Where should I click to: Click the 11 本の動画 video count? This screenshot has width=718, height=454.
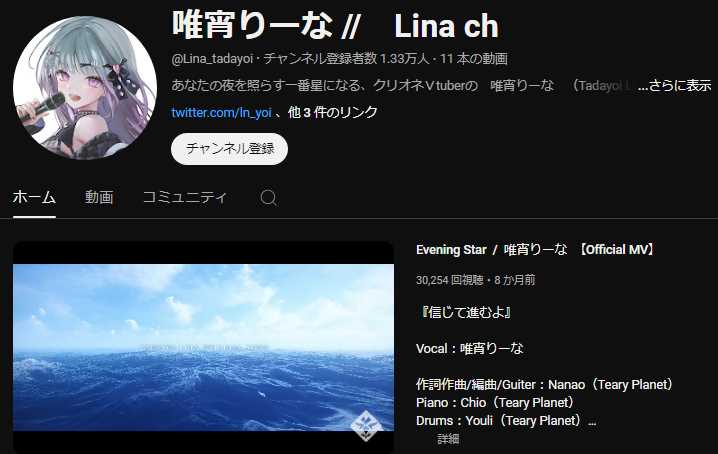[473, 59]
